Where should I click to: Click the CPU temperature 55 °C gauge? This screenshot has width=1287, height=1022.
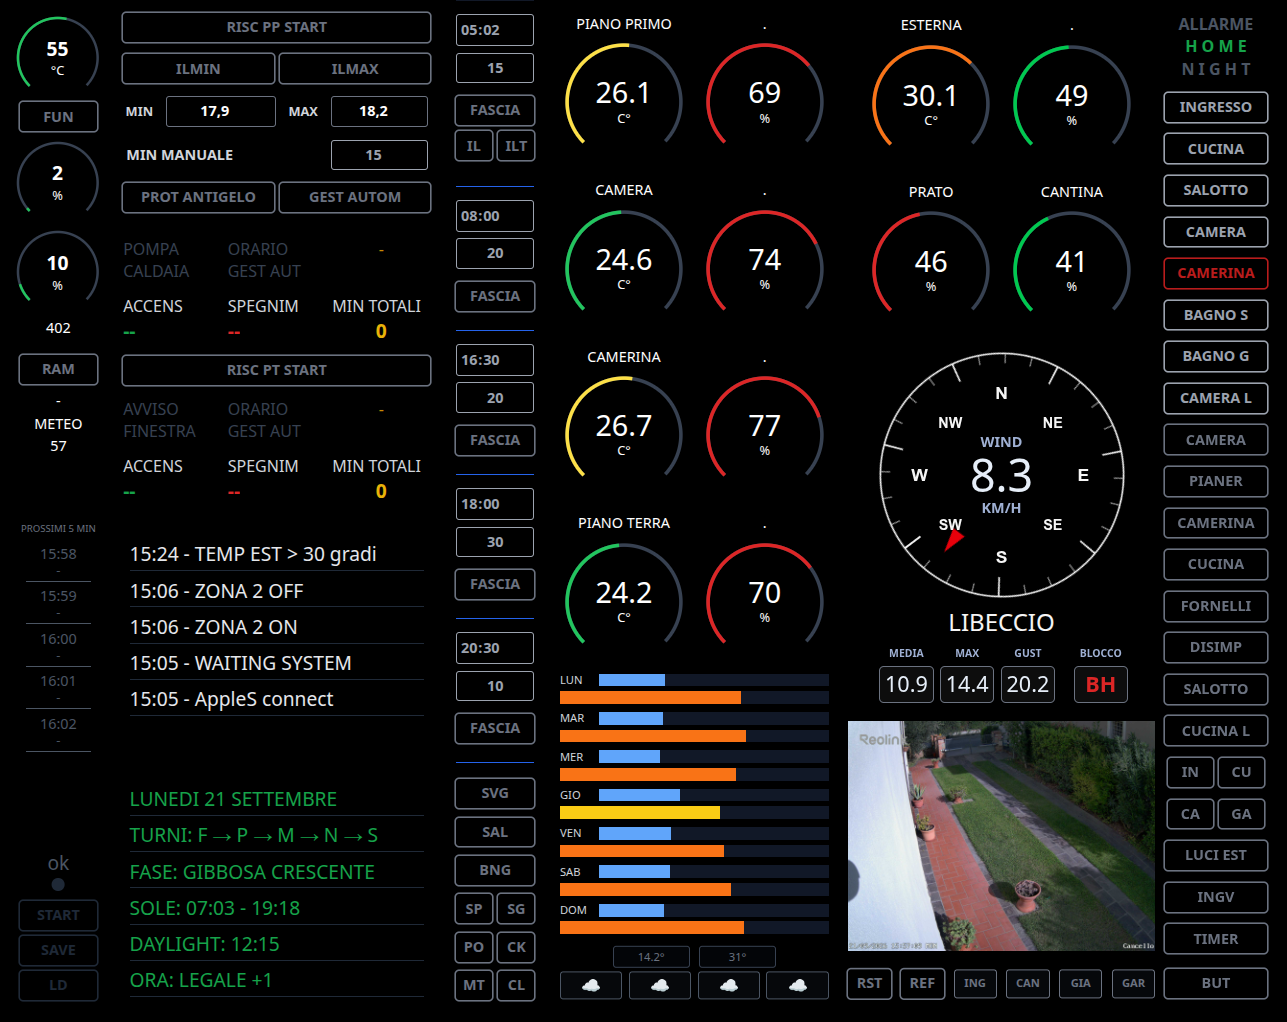click(58, 58)
